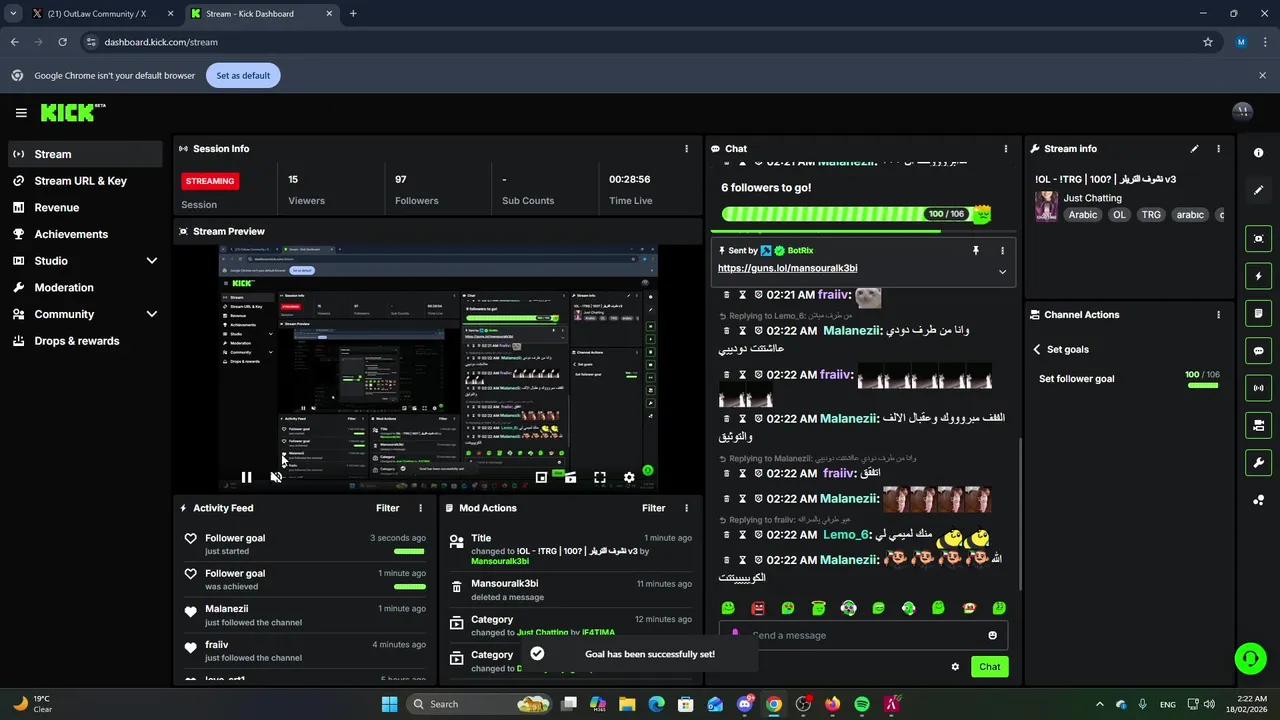
Task: Open stream preview player settings gear
Action: point(629,477)
